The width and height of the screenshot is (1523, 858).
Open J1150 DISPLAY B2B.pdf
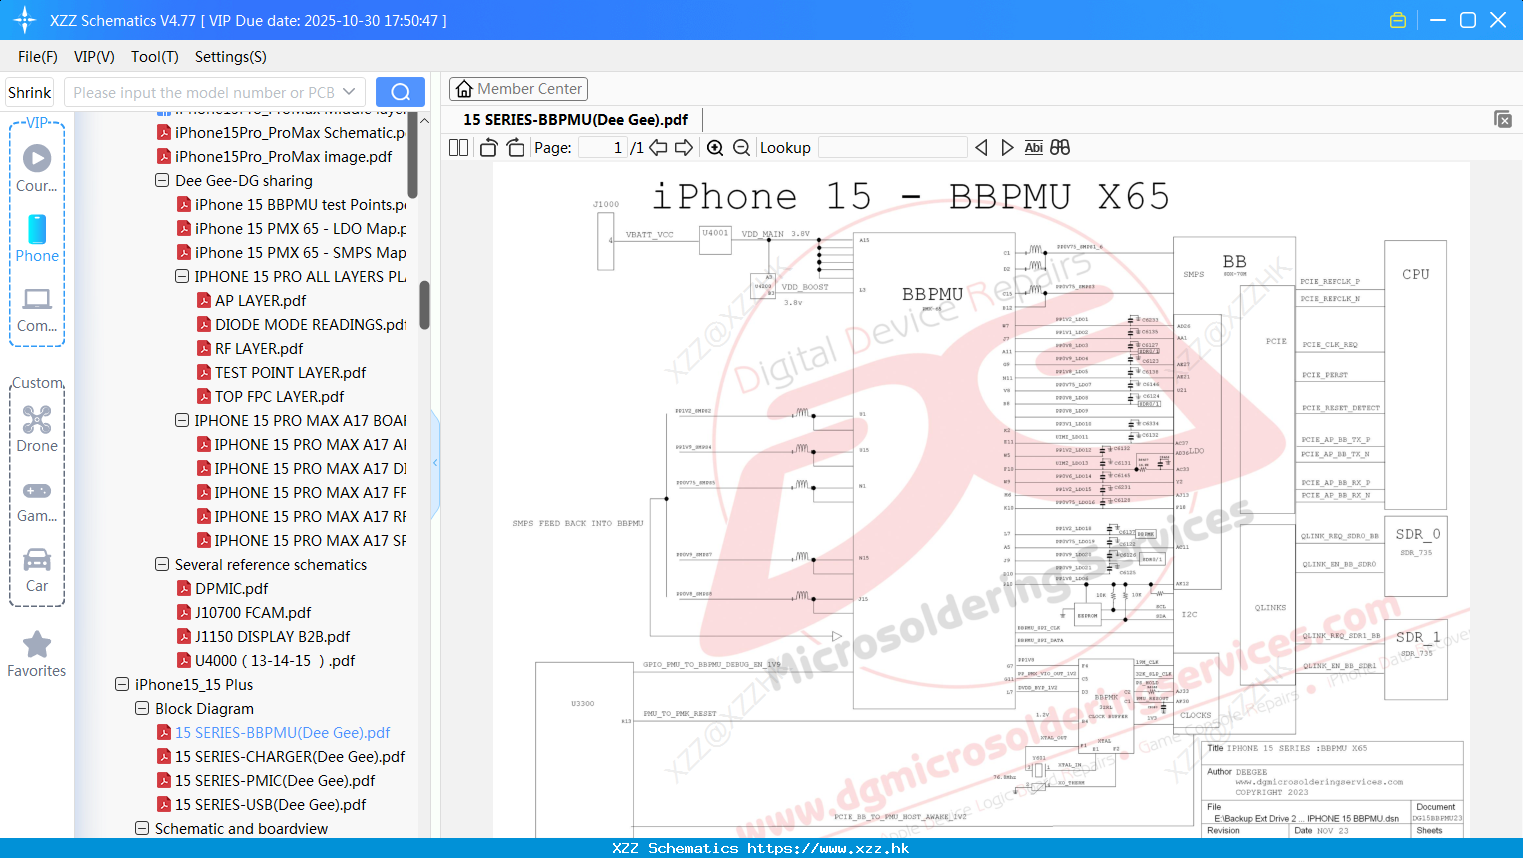pyautogui.click(x=264, y=637)
